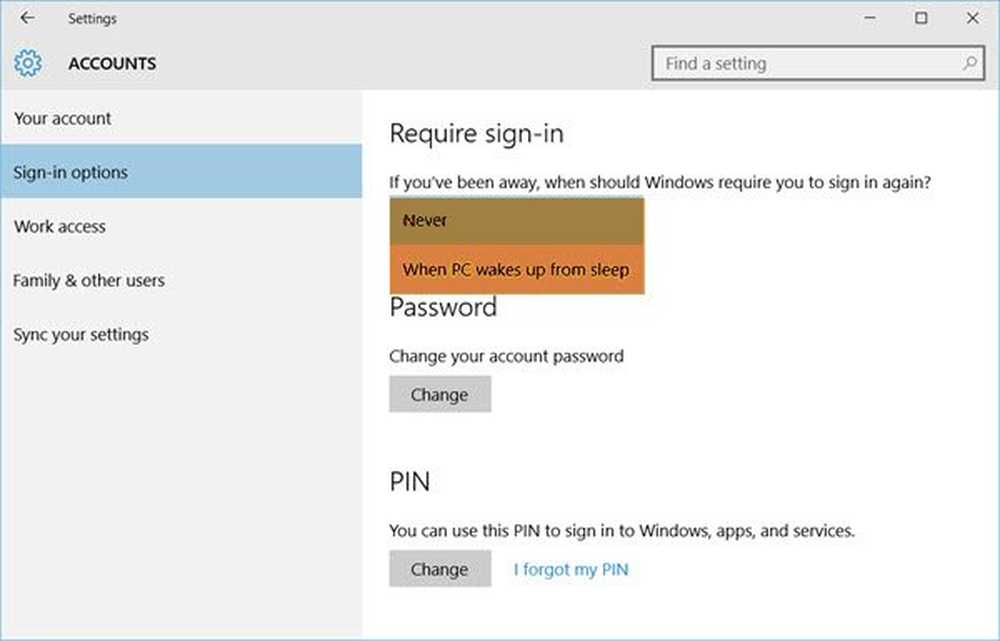
Task: Open the I forgot my PIN link
Action: tap(571, 569)
